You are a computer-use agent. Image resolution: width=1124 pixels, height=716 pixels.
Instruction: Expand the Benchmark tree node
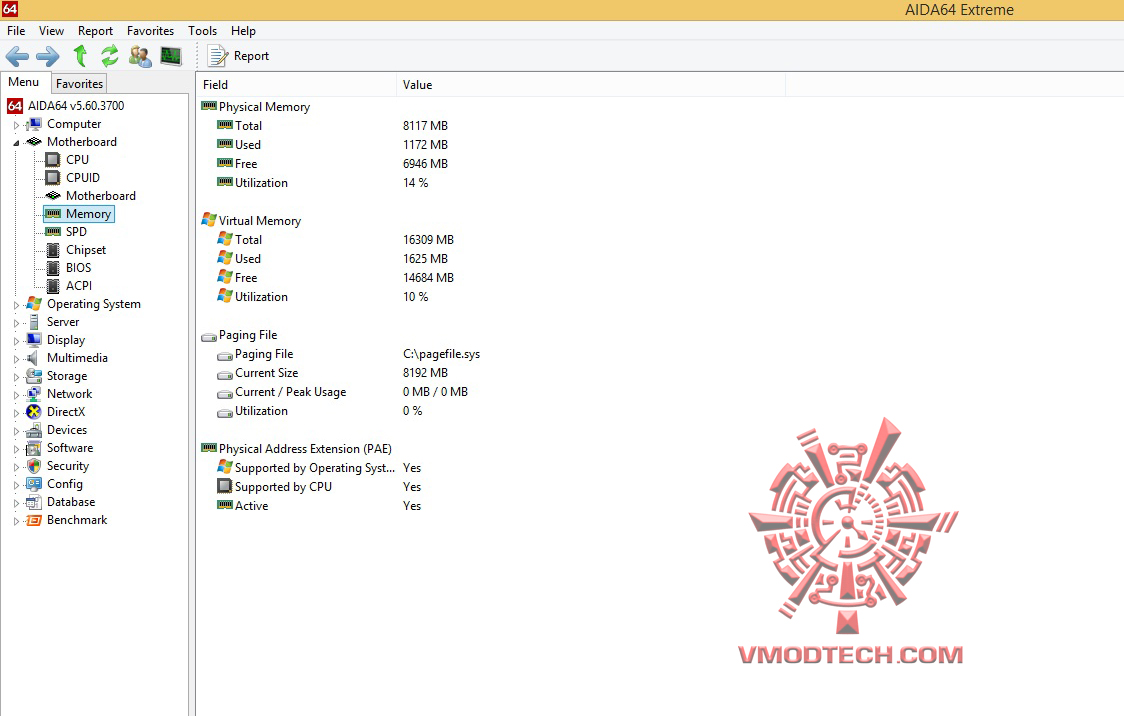click(16, 521)
